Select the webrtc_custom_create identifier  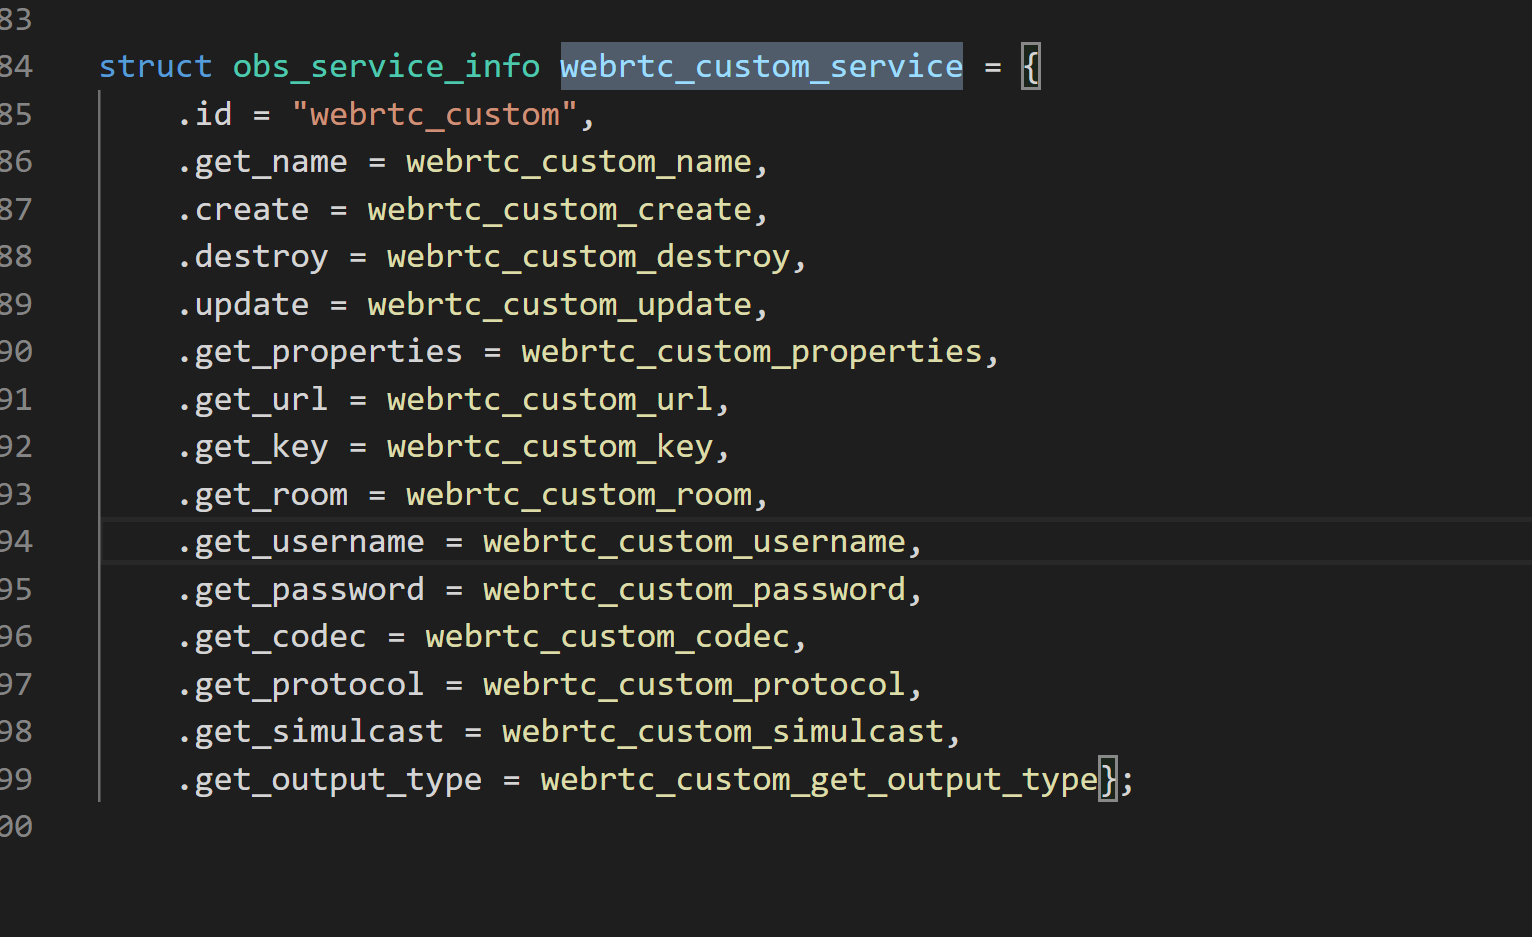tap(560, 208)
